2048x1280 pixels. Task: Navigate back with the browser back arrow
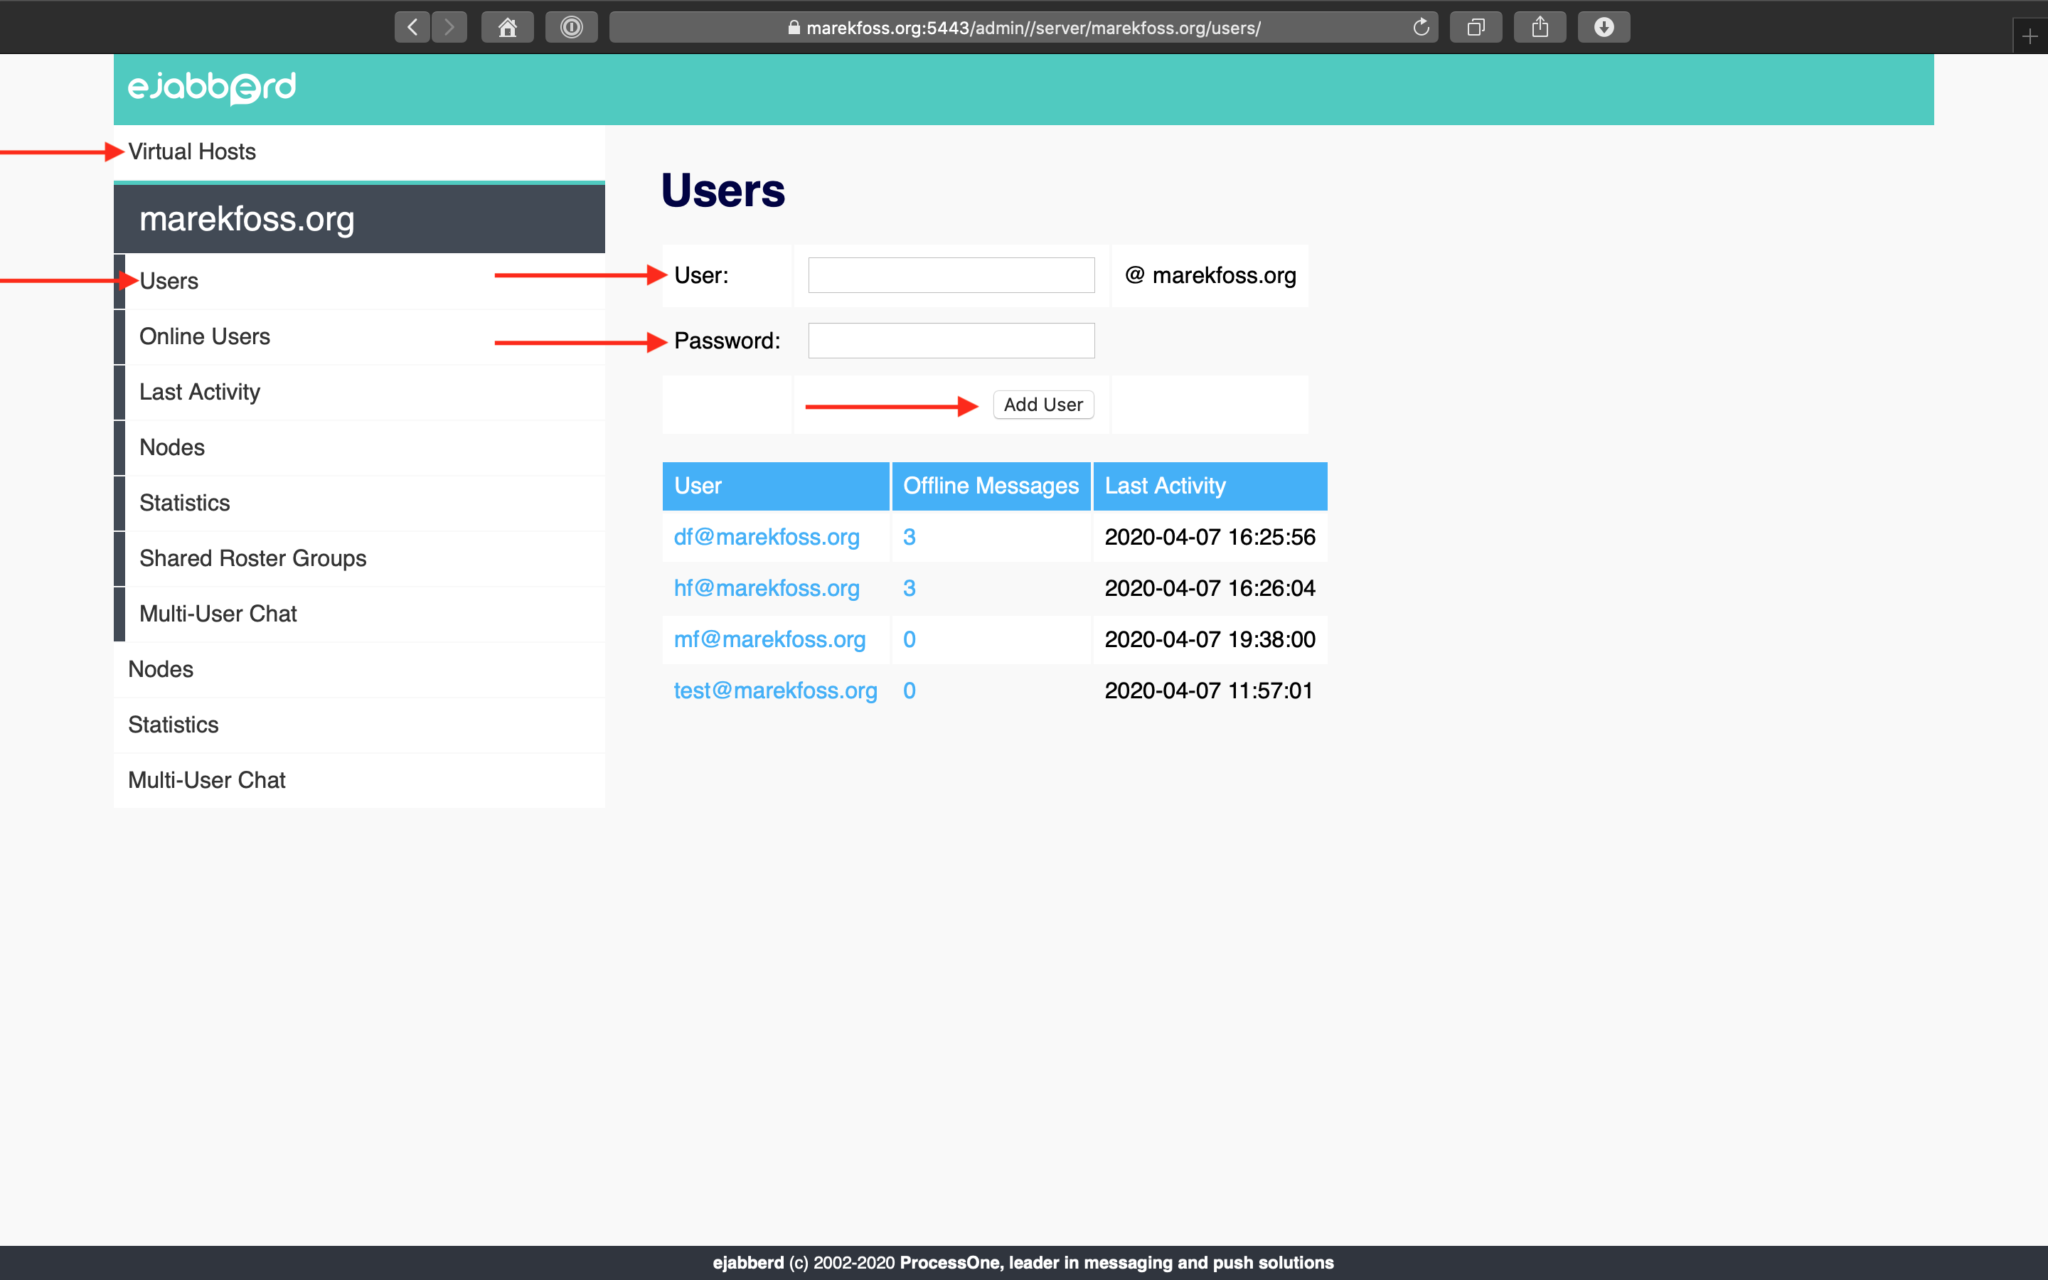point(411,27)
